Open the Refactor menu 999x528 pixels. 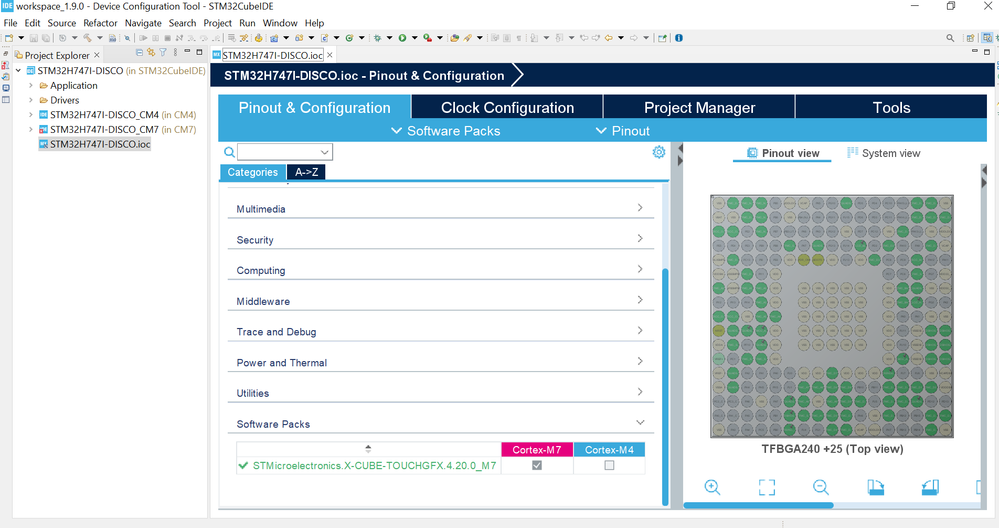coord(100,23)
